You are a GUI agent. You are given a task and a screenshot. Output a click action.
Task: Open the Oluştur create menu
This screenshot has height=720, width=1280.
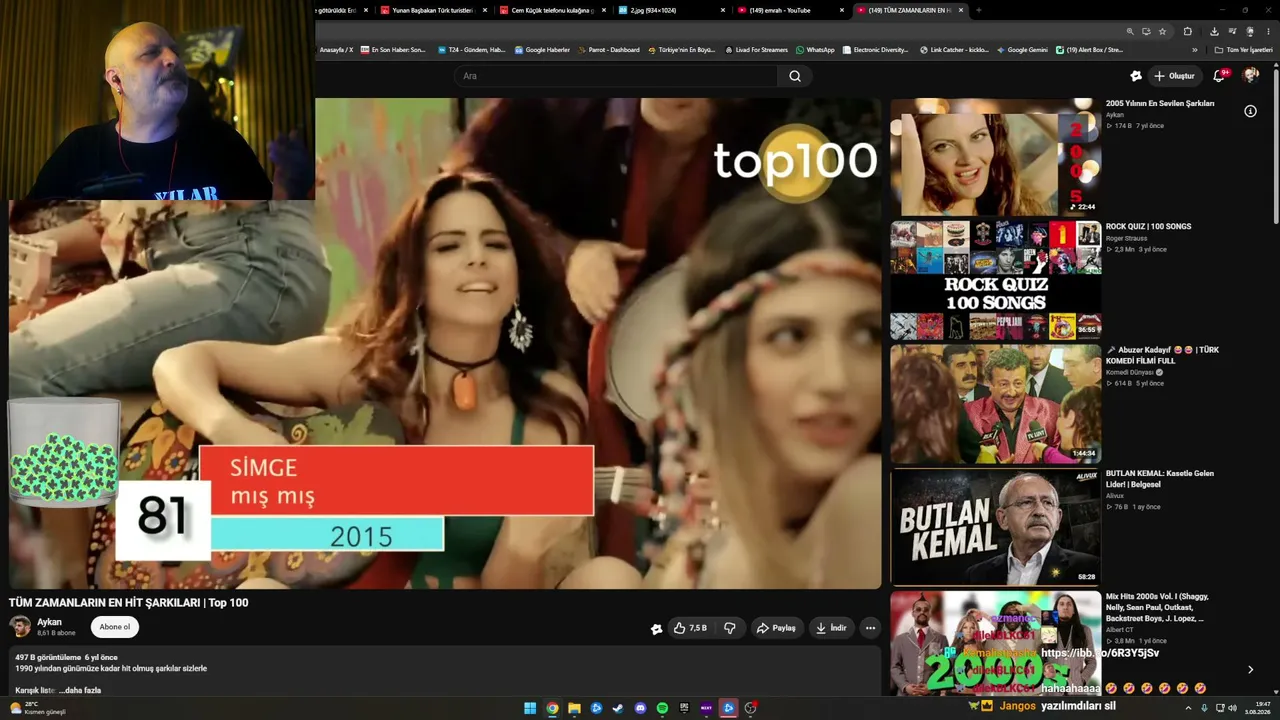click(1174, 76)
